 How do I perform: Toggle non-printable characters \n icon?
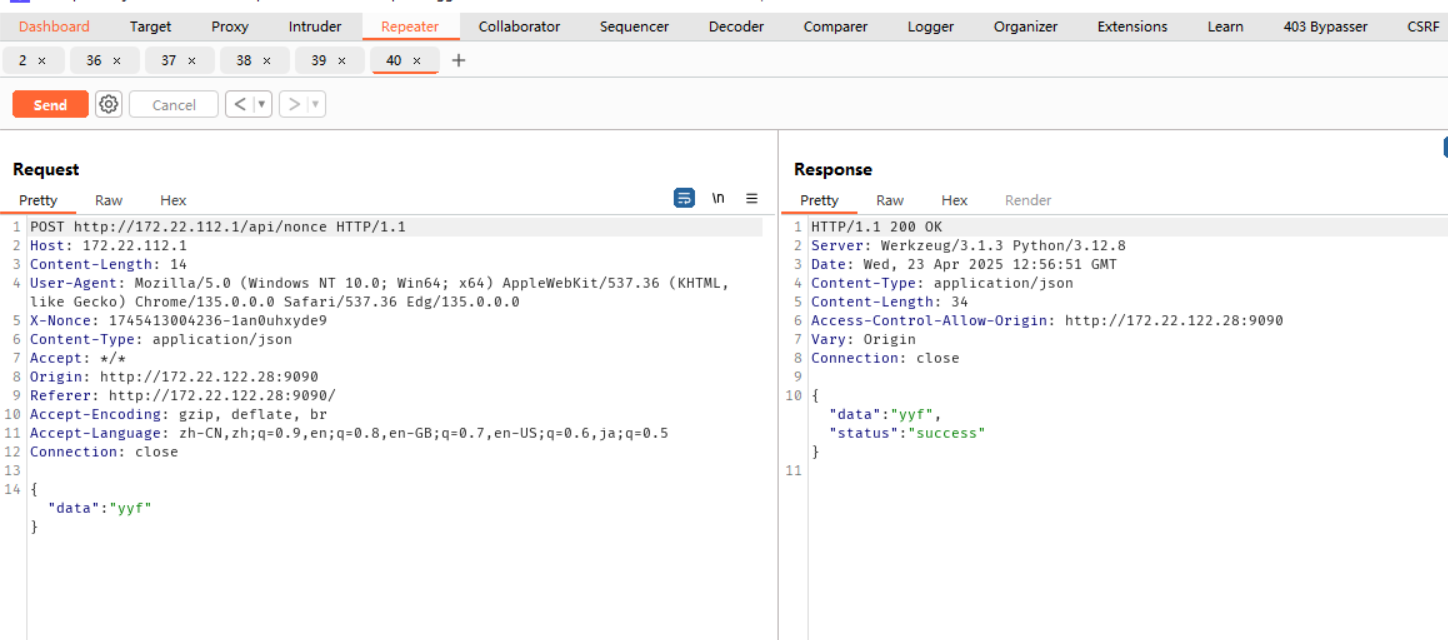click(x=718, y=198)
